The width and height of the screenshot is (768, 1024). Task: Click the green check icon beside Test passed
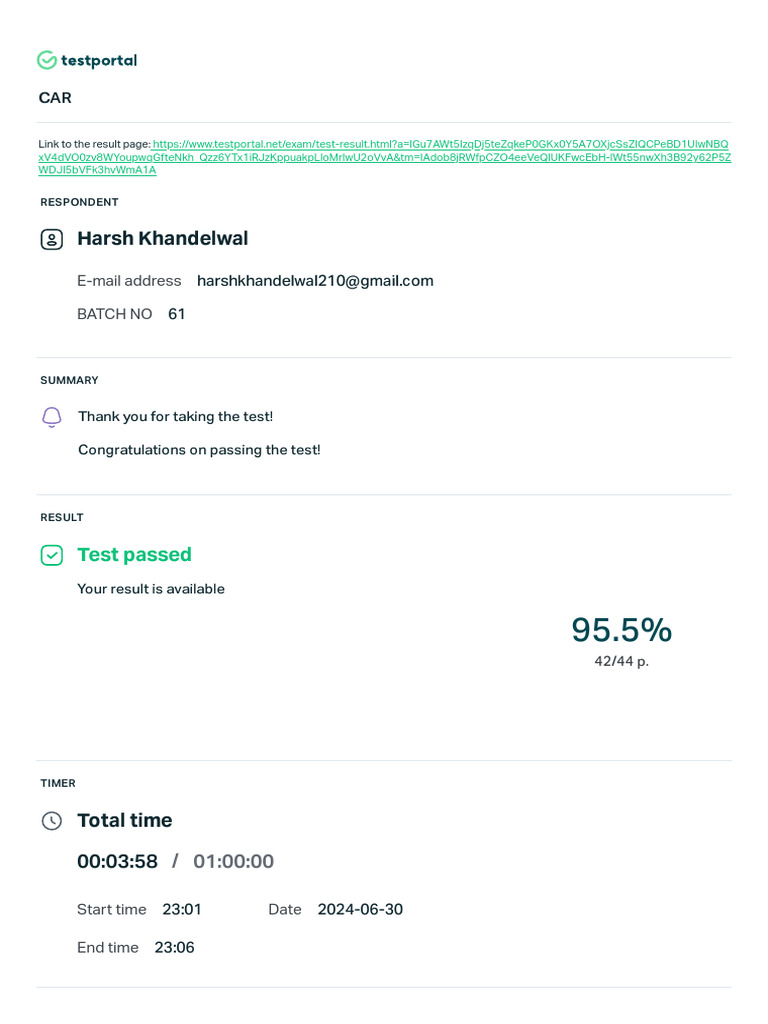pos(51,555)
